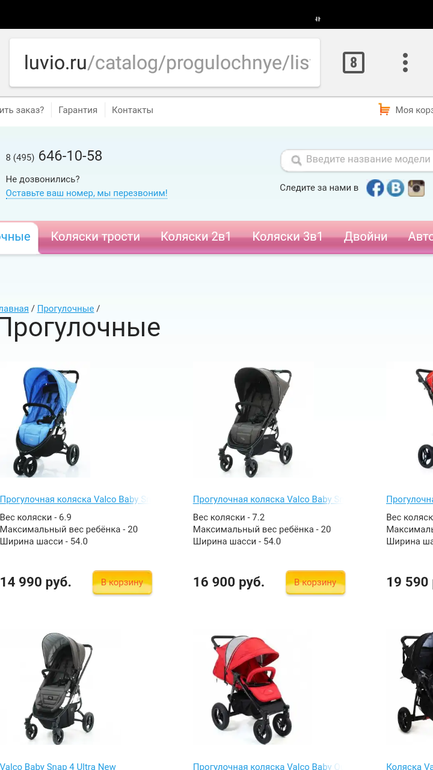The image size is (433, 770).
Task: Open the 'Двойни' category tab
Action: [x=366, y=237]
